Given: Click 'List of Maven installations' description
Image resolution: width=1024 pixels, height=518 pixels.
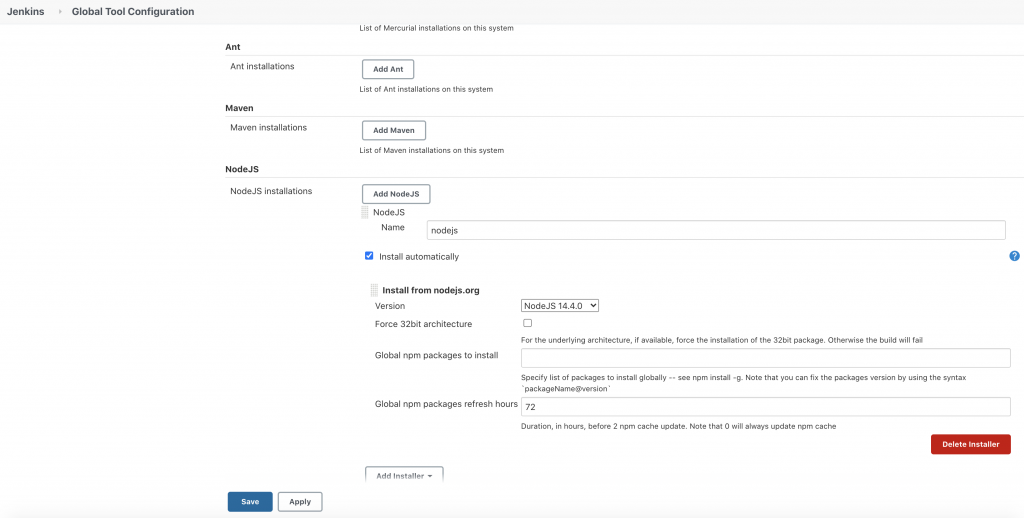Looking at the screenshot, I should point(432,150).
